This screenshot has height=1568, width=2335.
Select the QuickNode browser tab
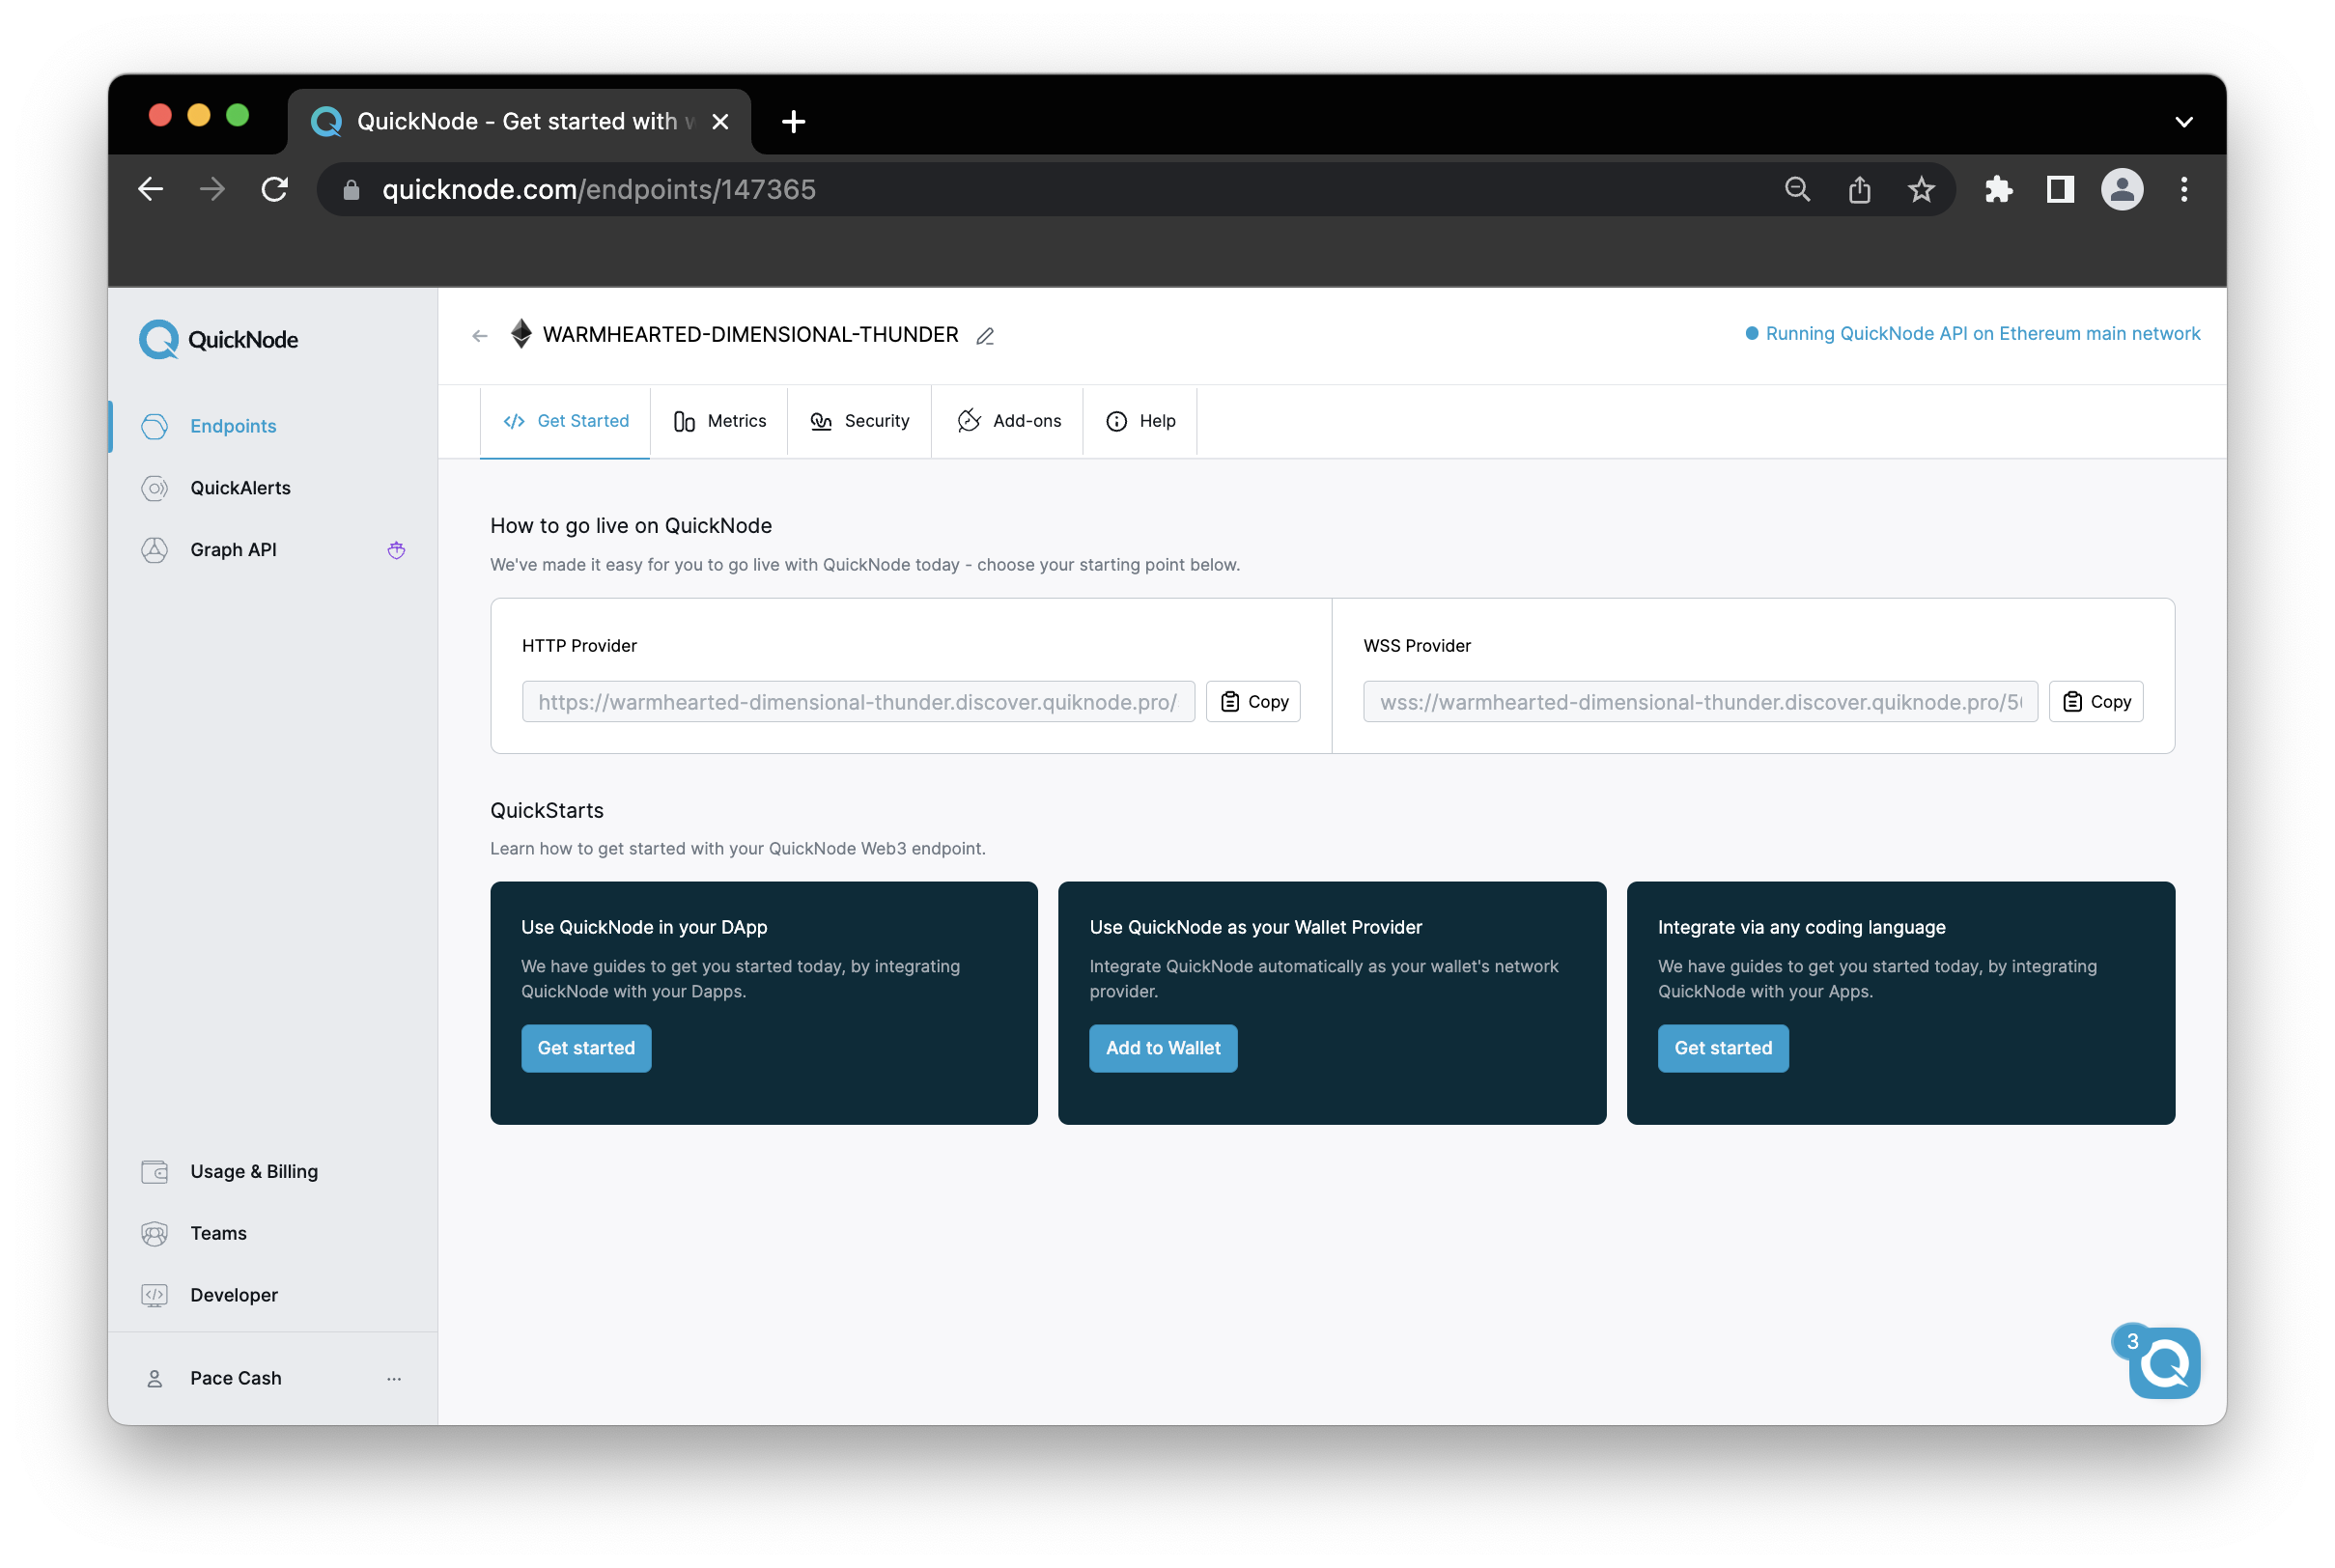[519, 121]
